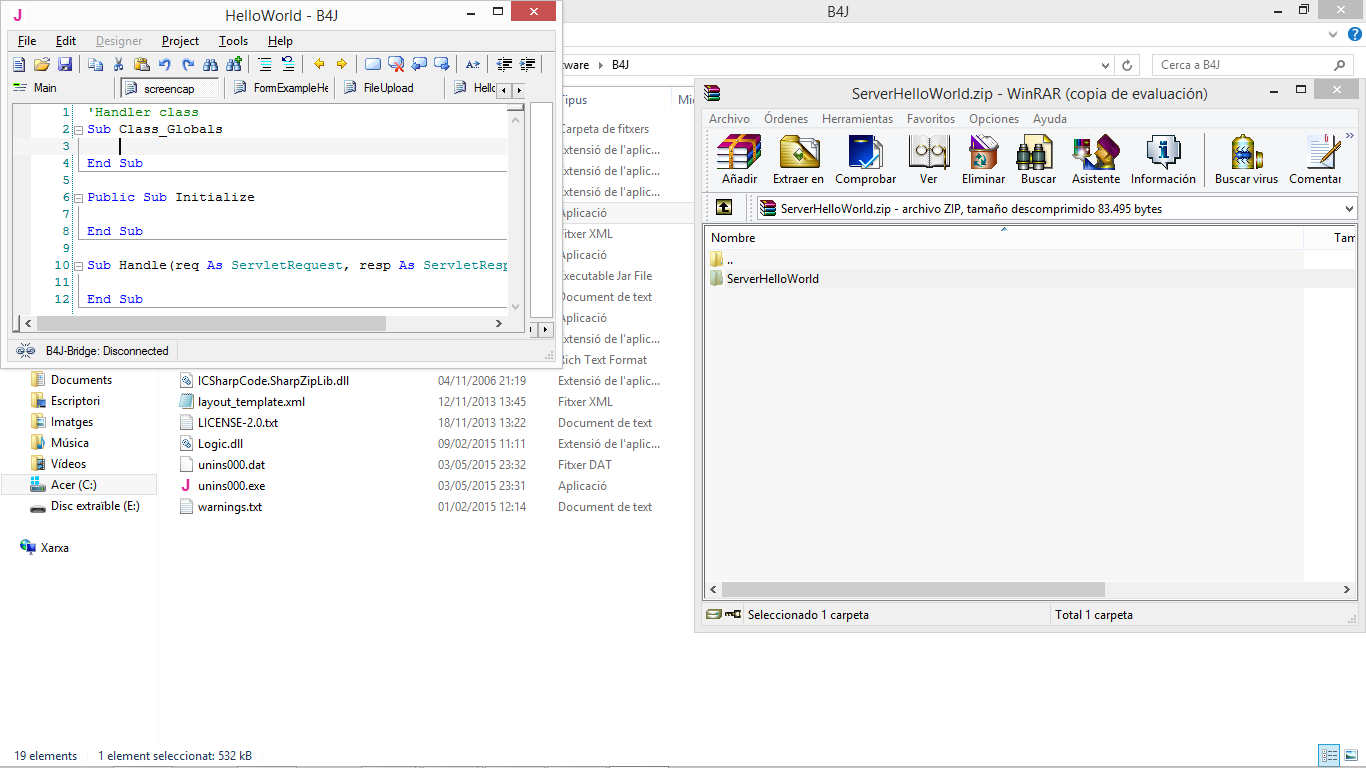Open Find with the binoculars icon in B4J
The height and width of the screenshot is (768, 1366).
210,64
